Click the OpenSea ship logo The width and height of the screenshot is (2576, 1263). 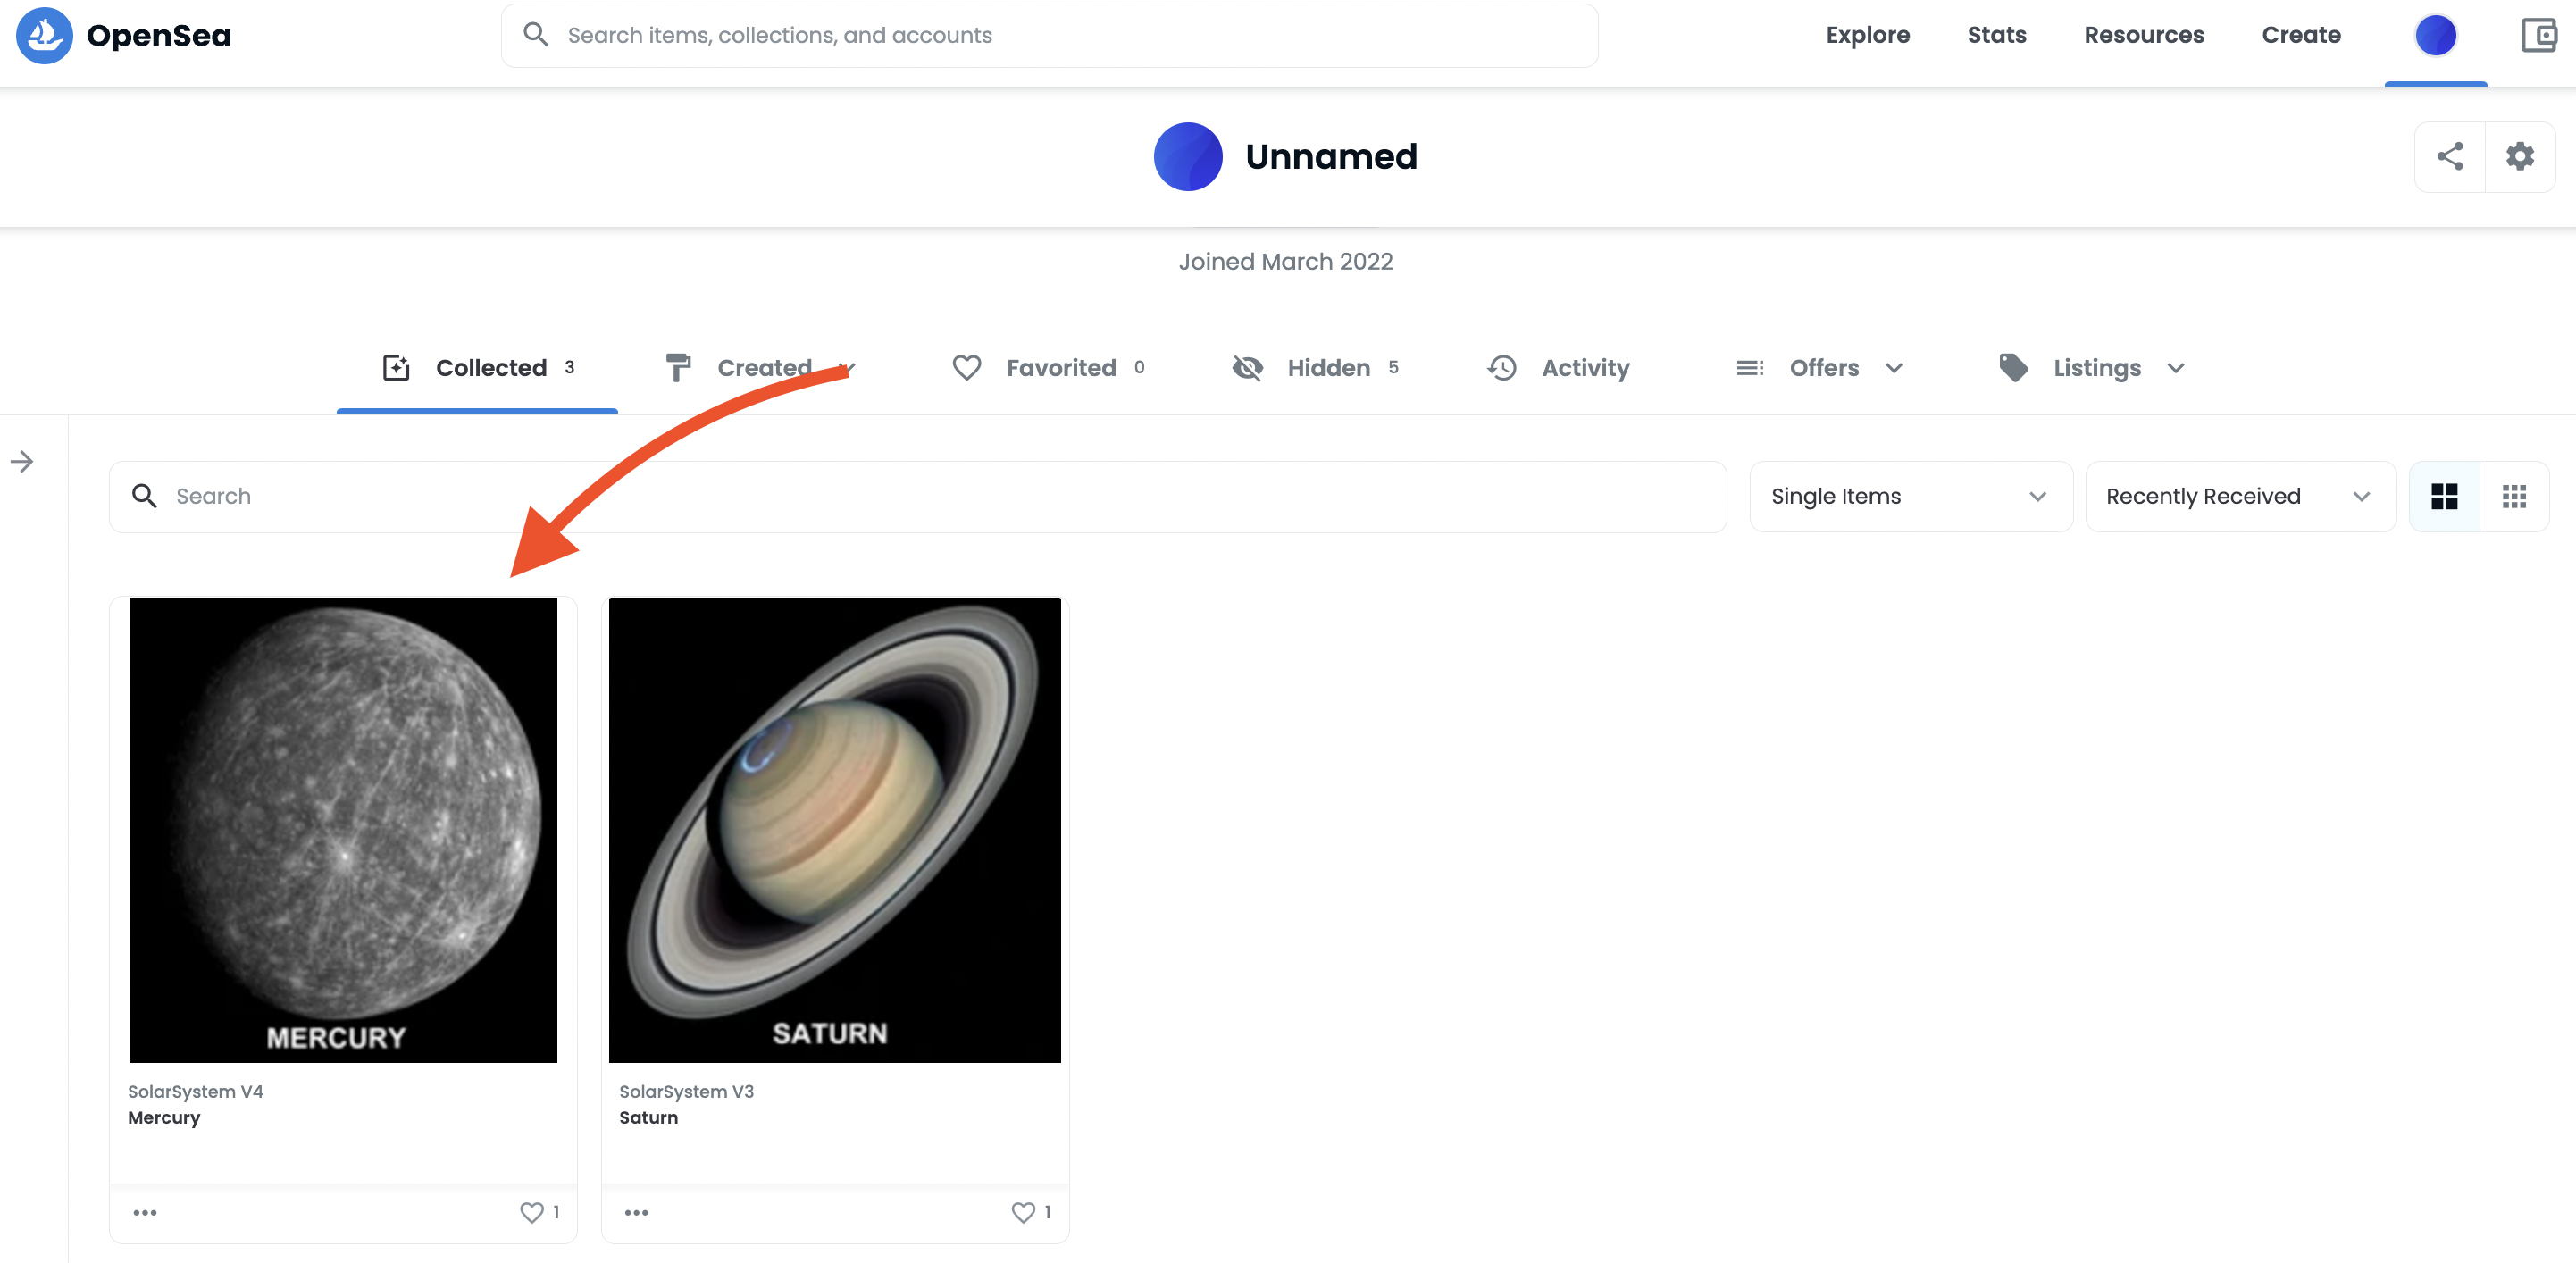point(44,36)
